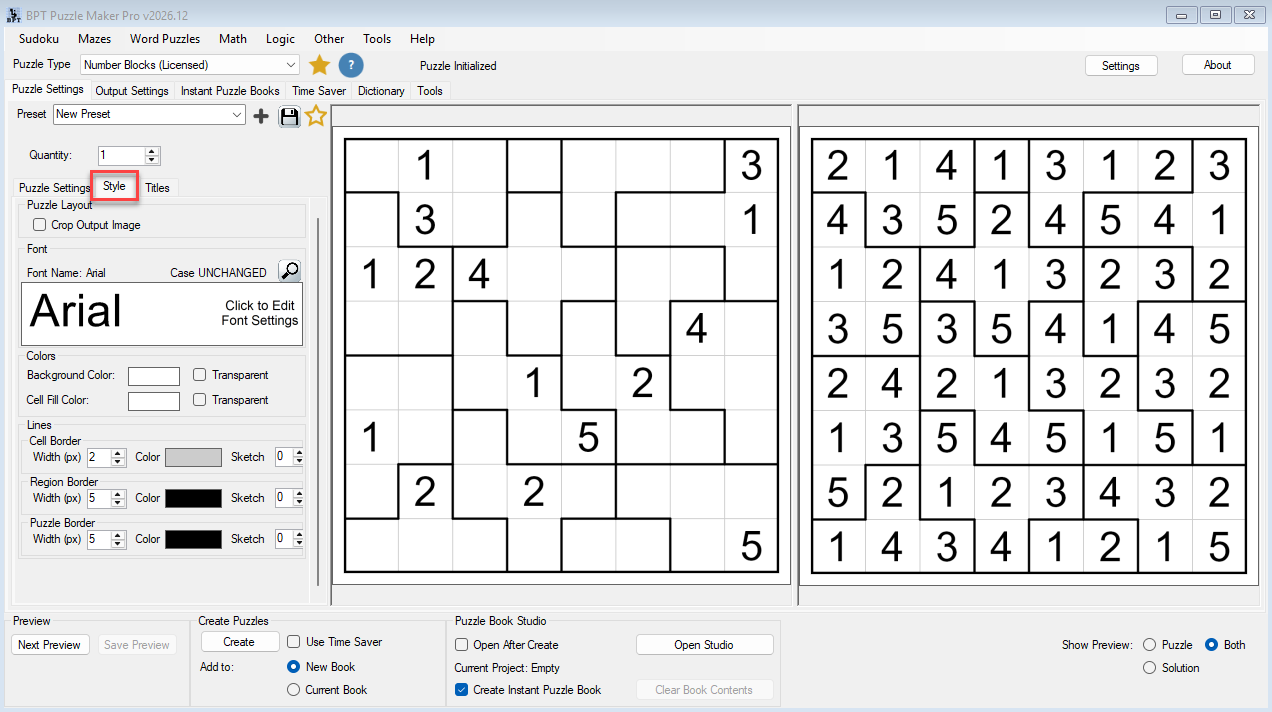The width and height of the screenshot is (1272, 712).
Task: Switch to Dictionary tab
Action: tap(381, 91)
